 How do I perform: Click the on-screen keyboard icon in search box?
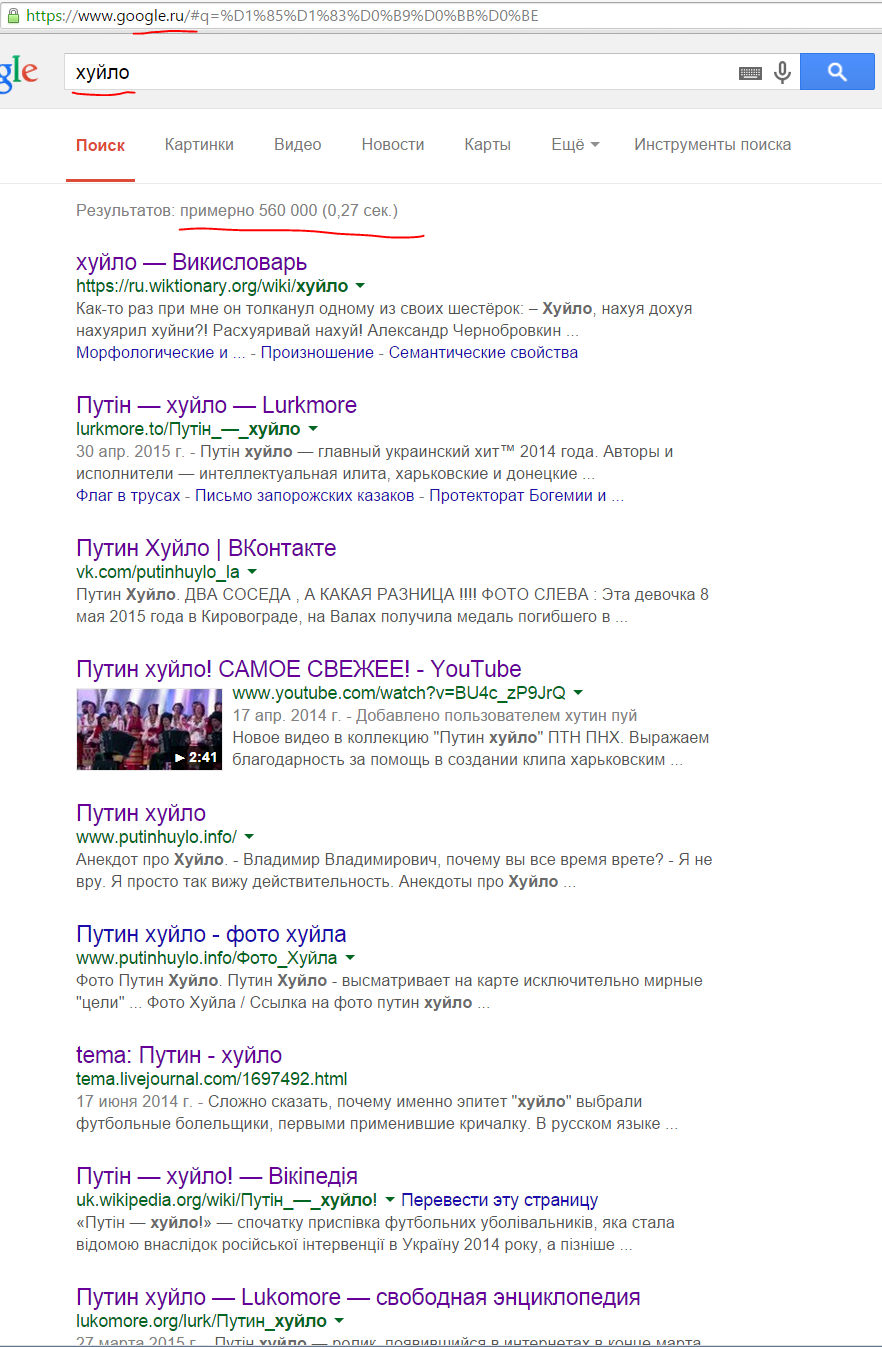(x=750, y=73)
